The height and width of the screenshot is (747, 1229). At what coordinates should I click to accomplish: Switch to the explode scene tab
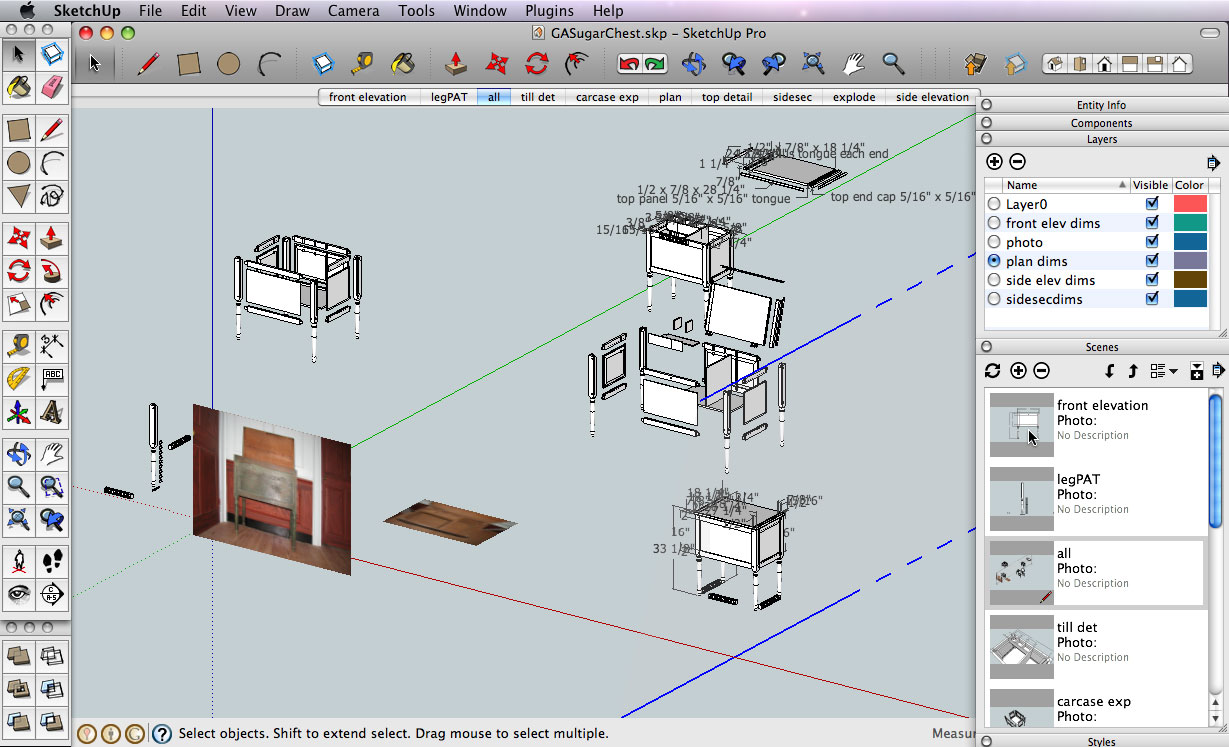[x=853, y=97]
